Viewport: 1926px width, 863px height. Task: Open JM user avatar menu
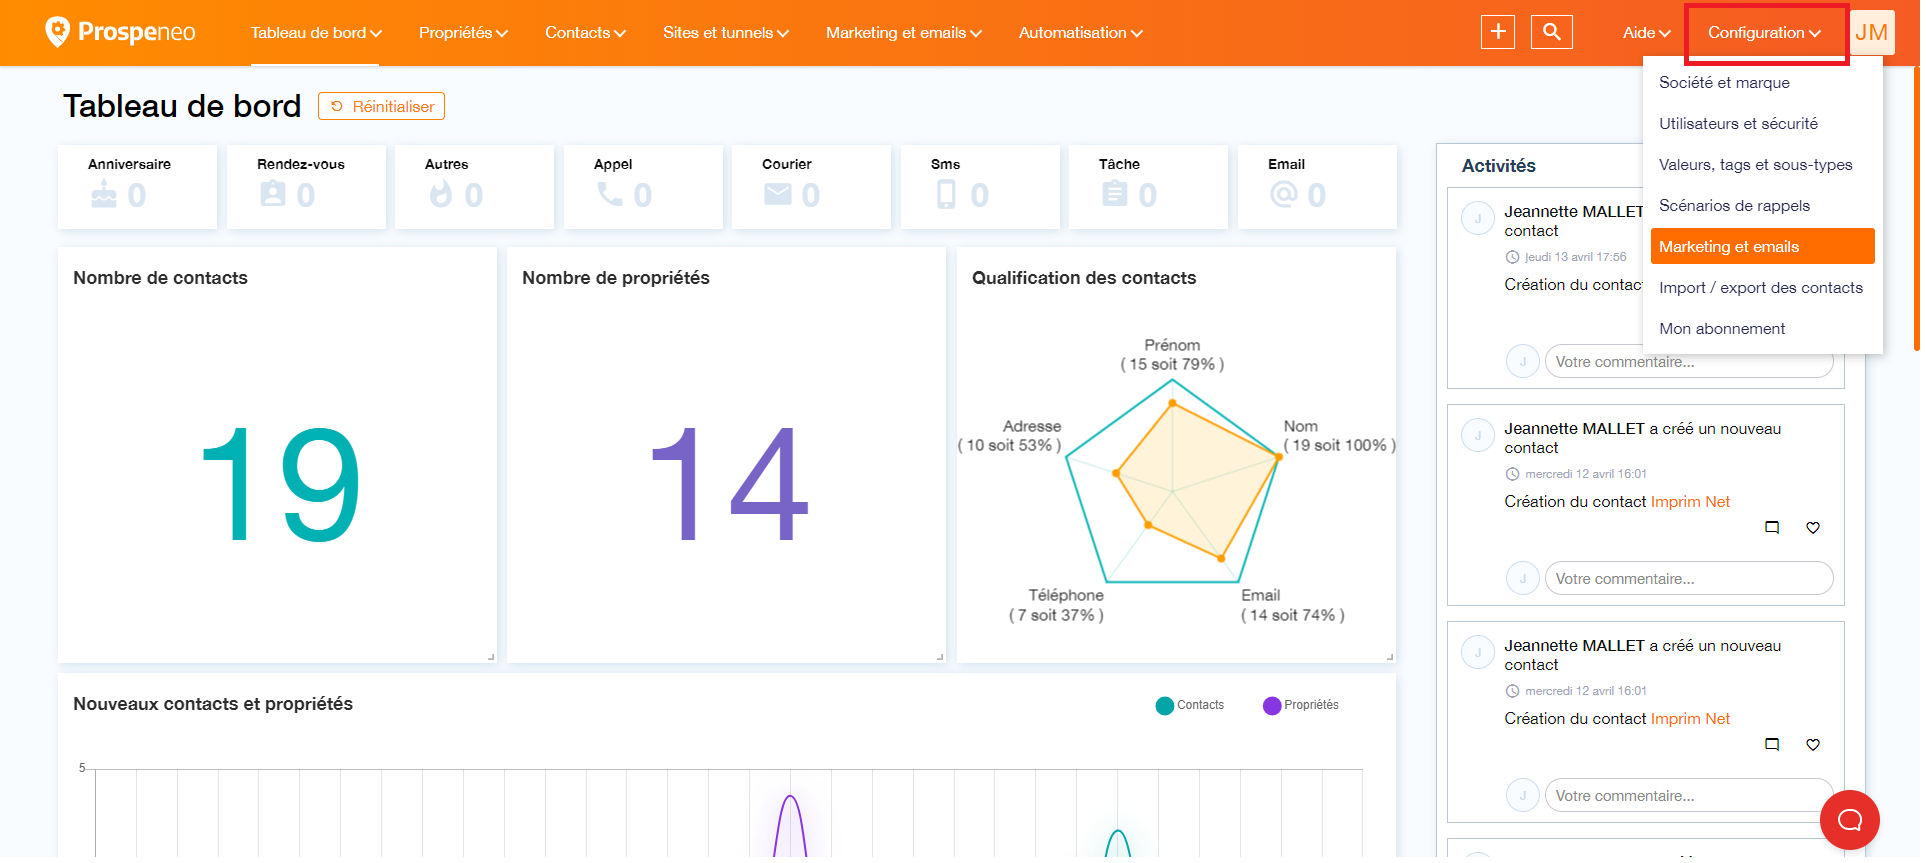(1871, 33)
